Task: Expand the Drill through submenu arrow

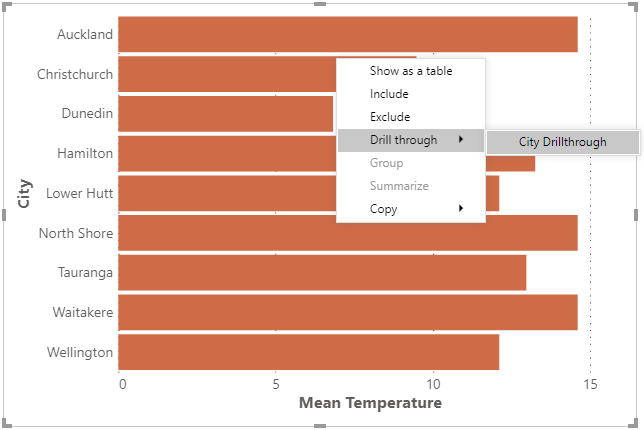Action: [x=461, y=140]
